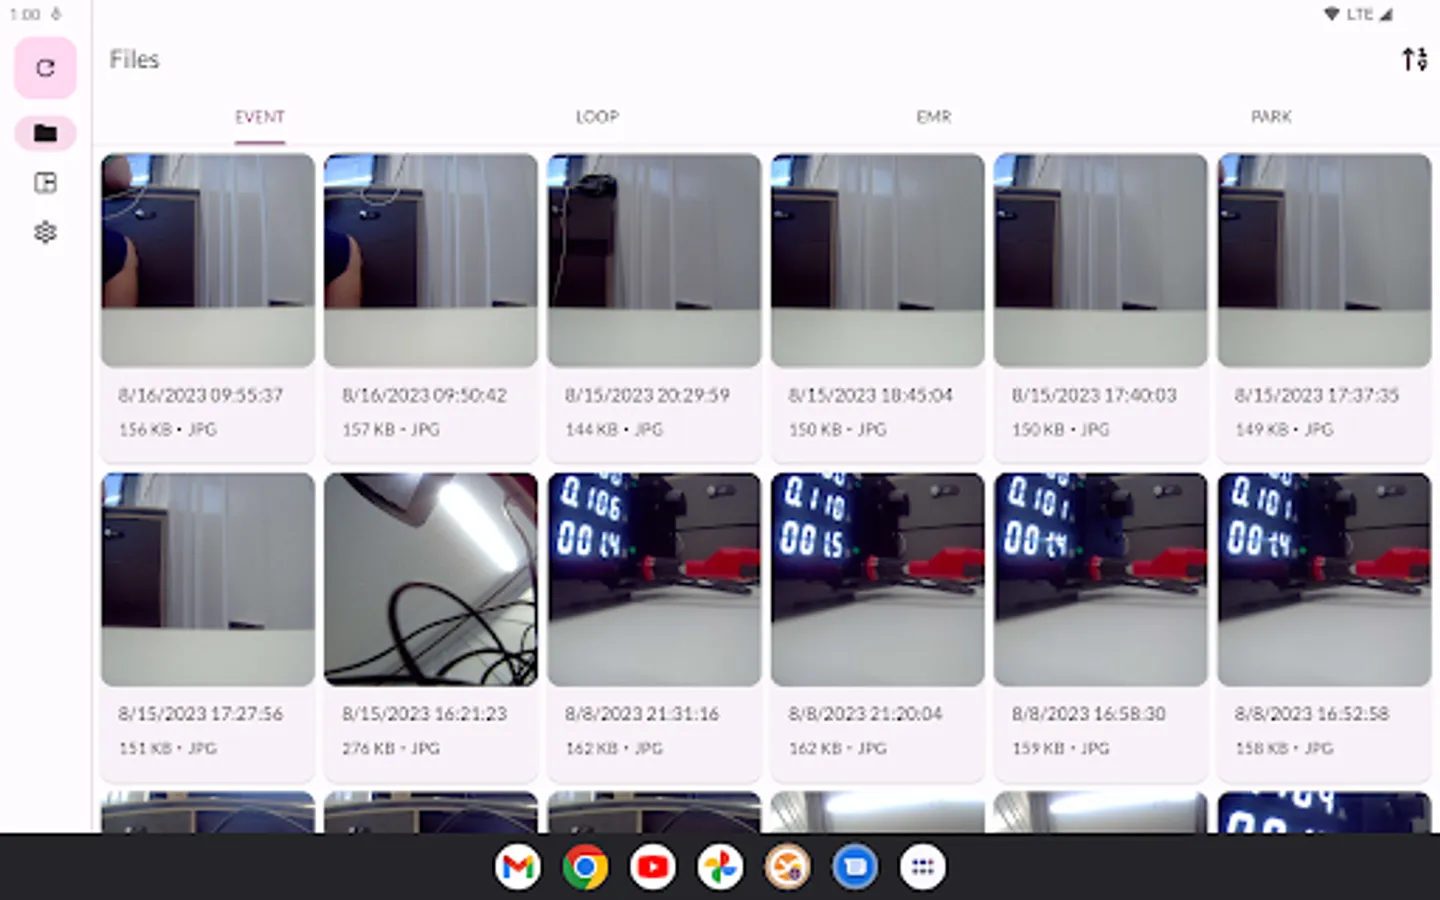Open the live view panel icon in sidebar
Viewport: 1440px width, 900px height.
tap(45, 183)
